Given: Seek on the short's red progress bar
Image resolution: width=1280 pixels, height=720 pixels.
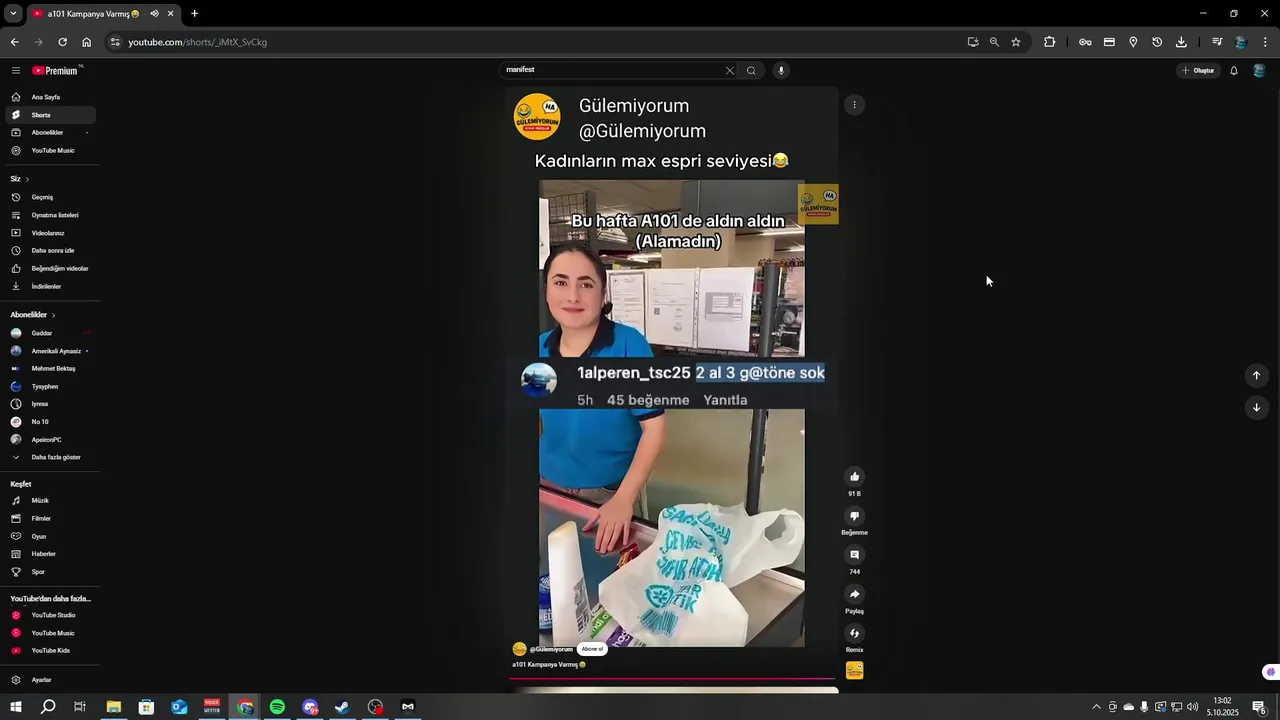Looking at the screenshot, I should click(x=672, y=679).
